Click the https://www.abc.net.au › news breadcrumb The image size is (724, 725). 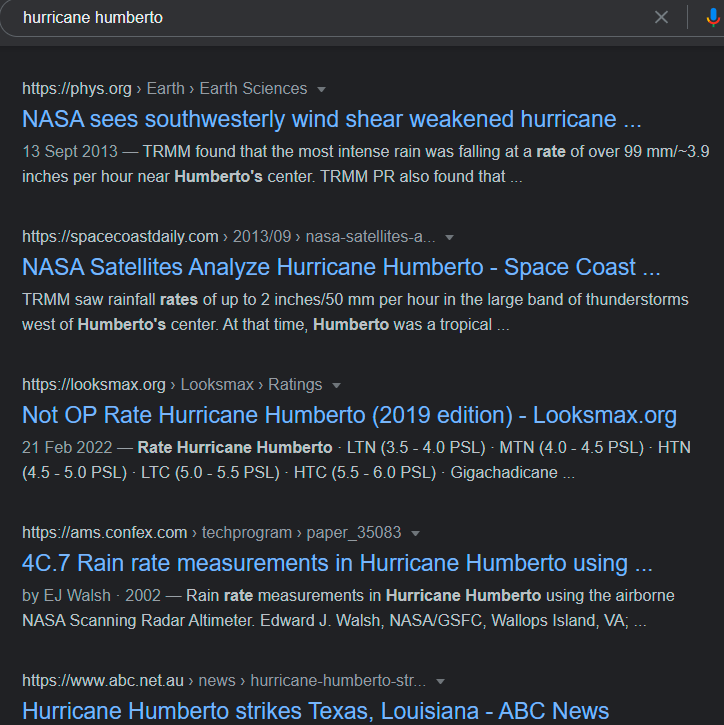(x=224, y=680)
